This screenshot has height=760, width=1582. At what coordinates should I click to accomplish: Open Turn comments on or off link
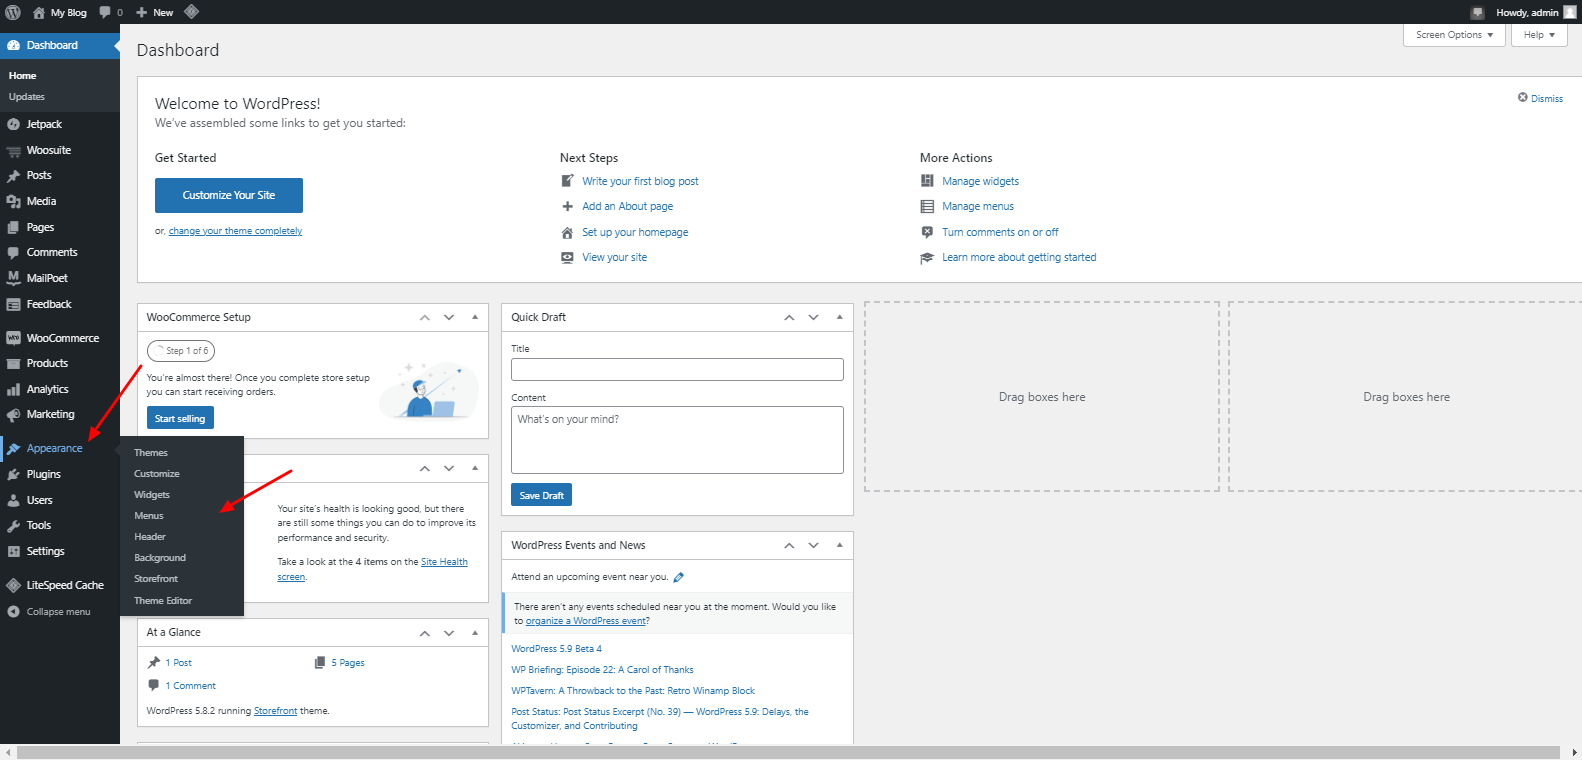[1000, 232]
